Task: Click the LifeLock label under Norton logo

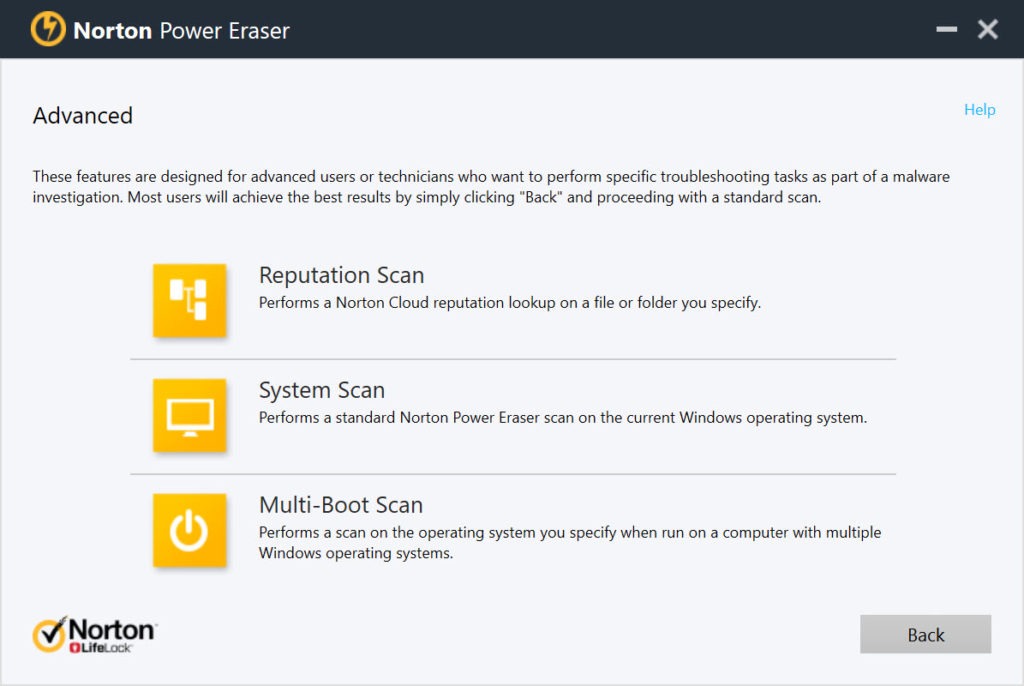Action: point(105,649)
